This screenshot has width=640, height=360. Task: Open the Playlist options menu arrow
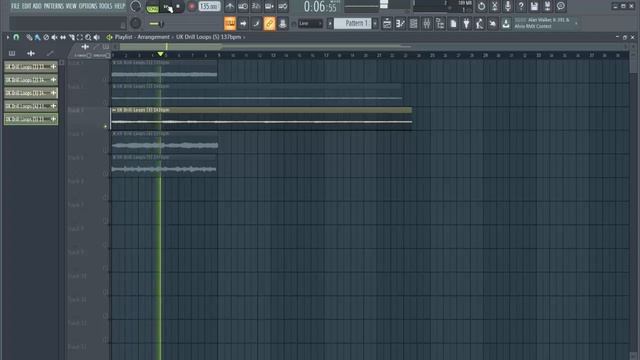pos(8,37)
